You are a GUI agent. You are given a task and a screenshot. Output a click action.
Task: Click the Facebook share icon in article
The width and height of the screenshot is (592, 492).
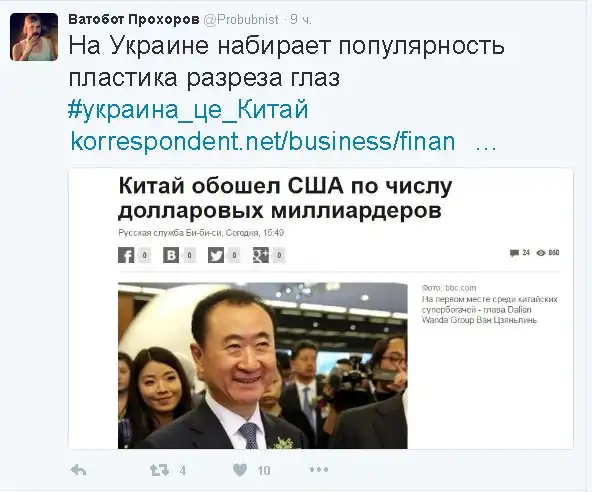(126, 255)
